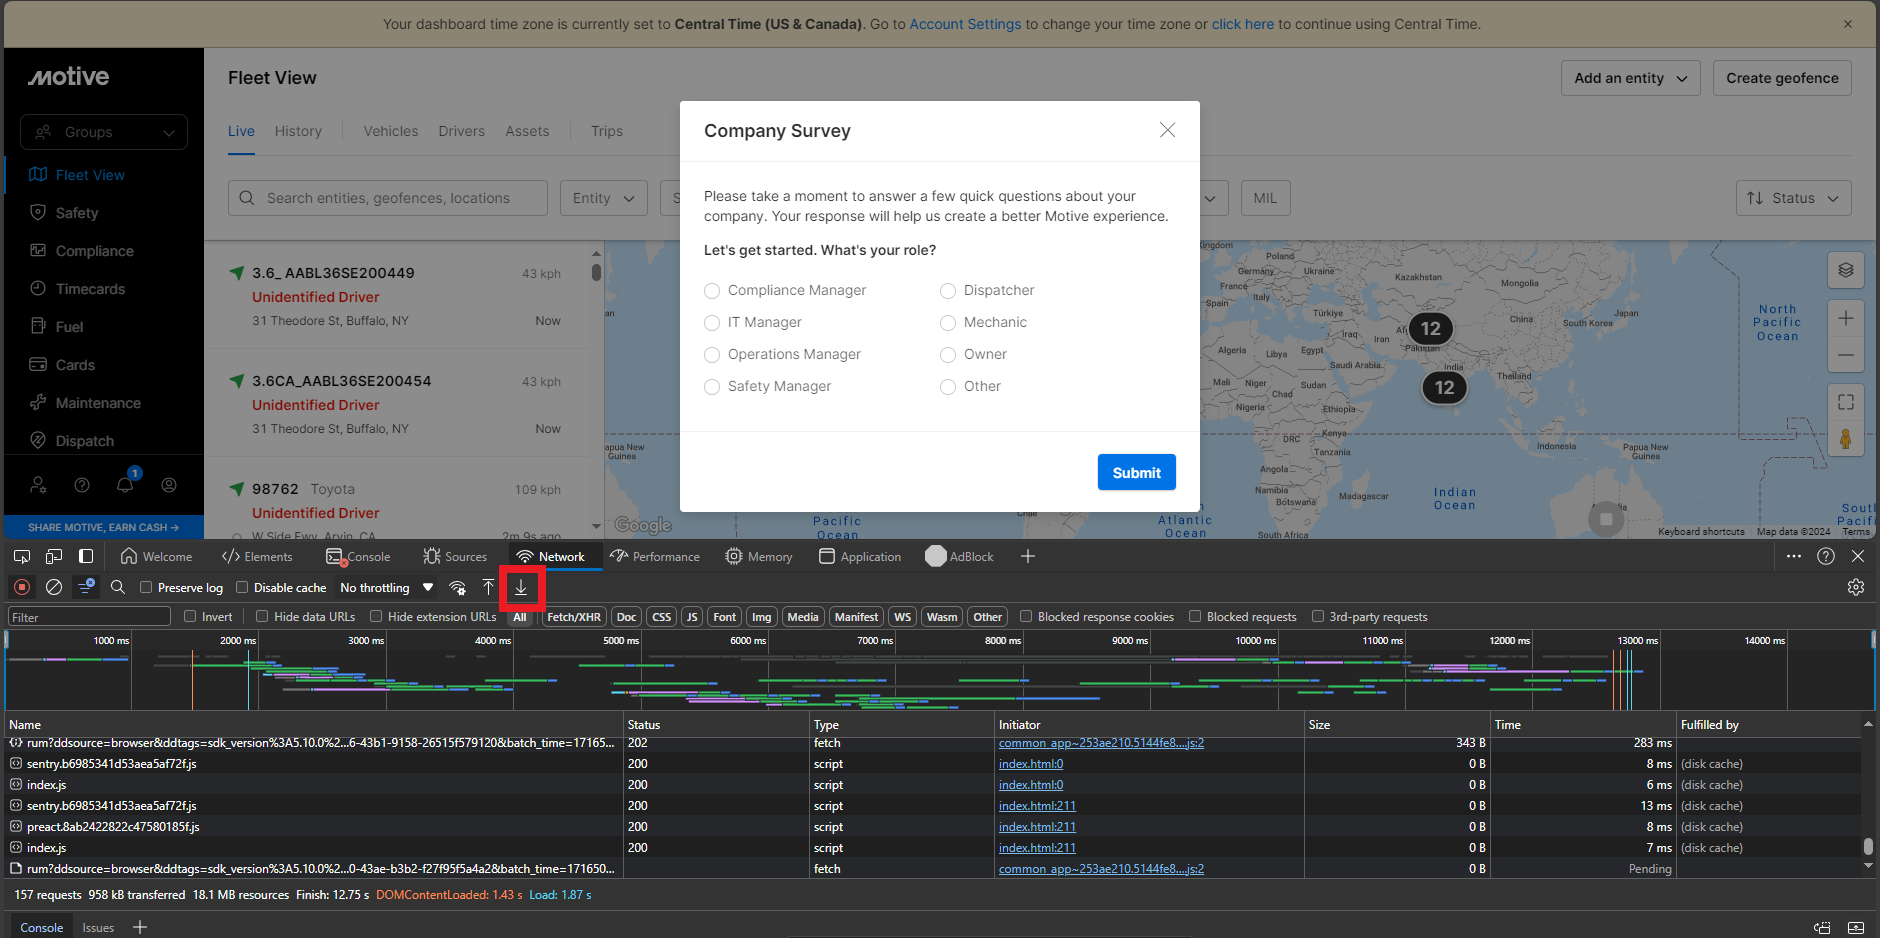Close the Company Survey dialog
The height and width of the screenshot is (938, 1880).
pyautogui.click(x=1167, y=130)
